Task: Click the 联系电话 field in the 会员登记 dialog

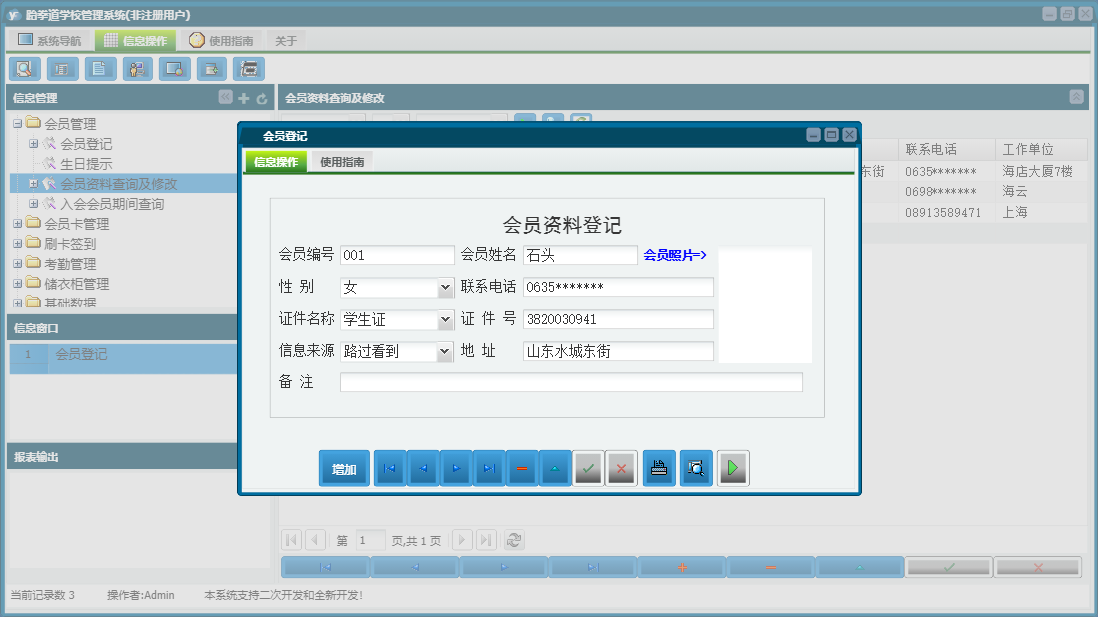Action: pos(618,287)
